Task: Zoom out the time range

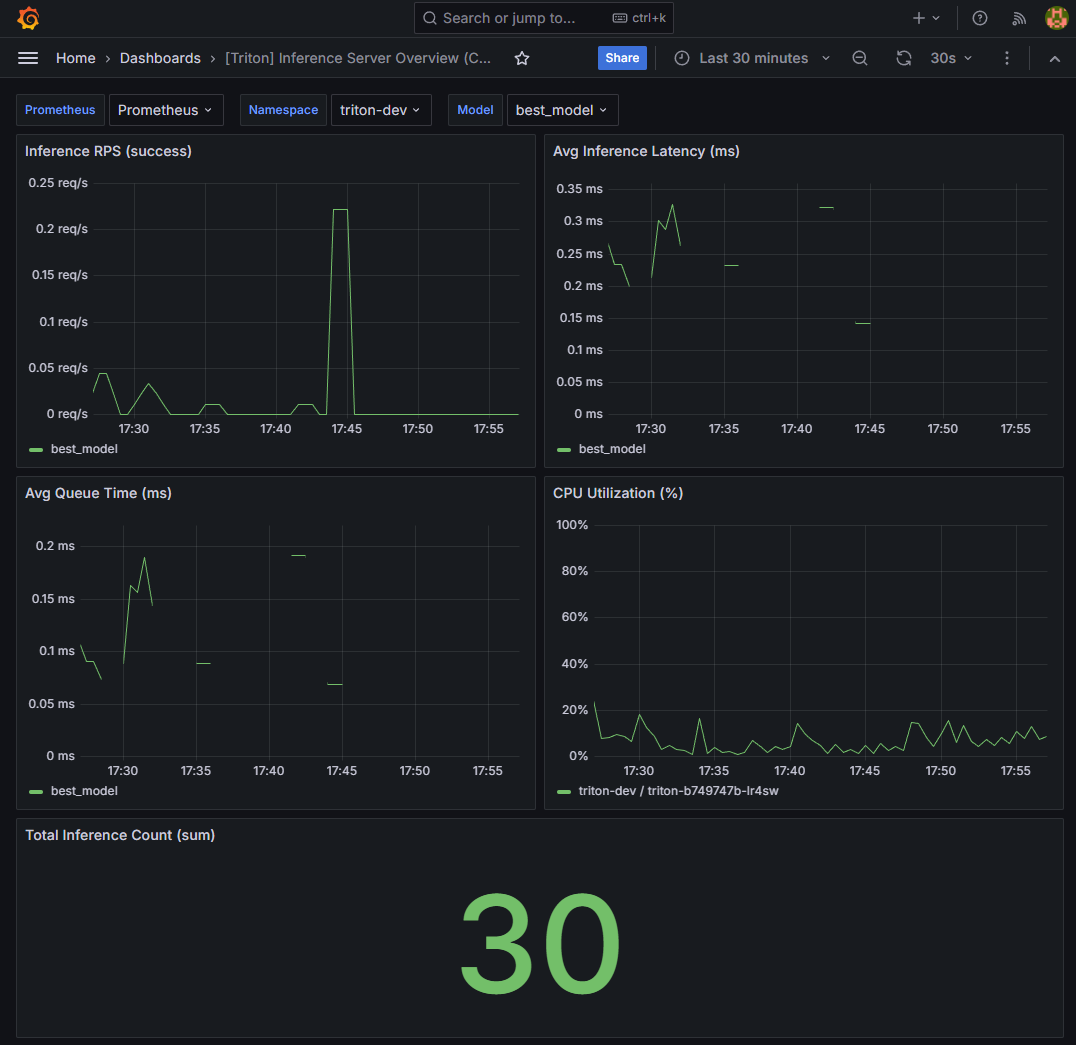Action: (x=860, y=58)
